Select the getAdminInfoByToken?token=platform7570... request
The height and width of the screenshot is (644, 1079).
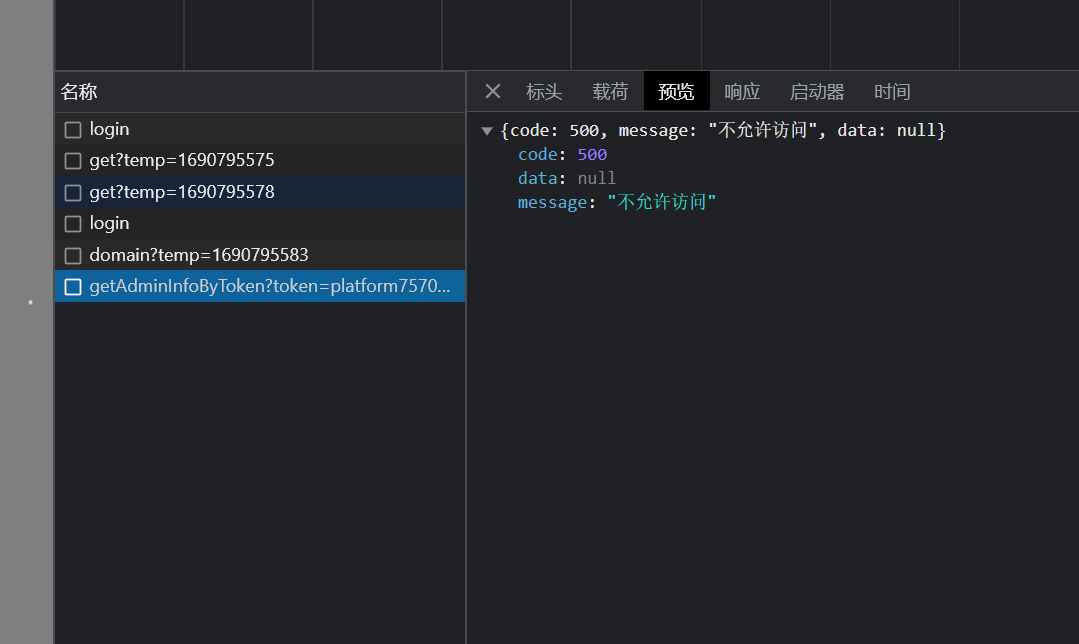click(260, 286)
